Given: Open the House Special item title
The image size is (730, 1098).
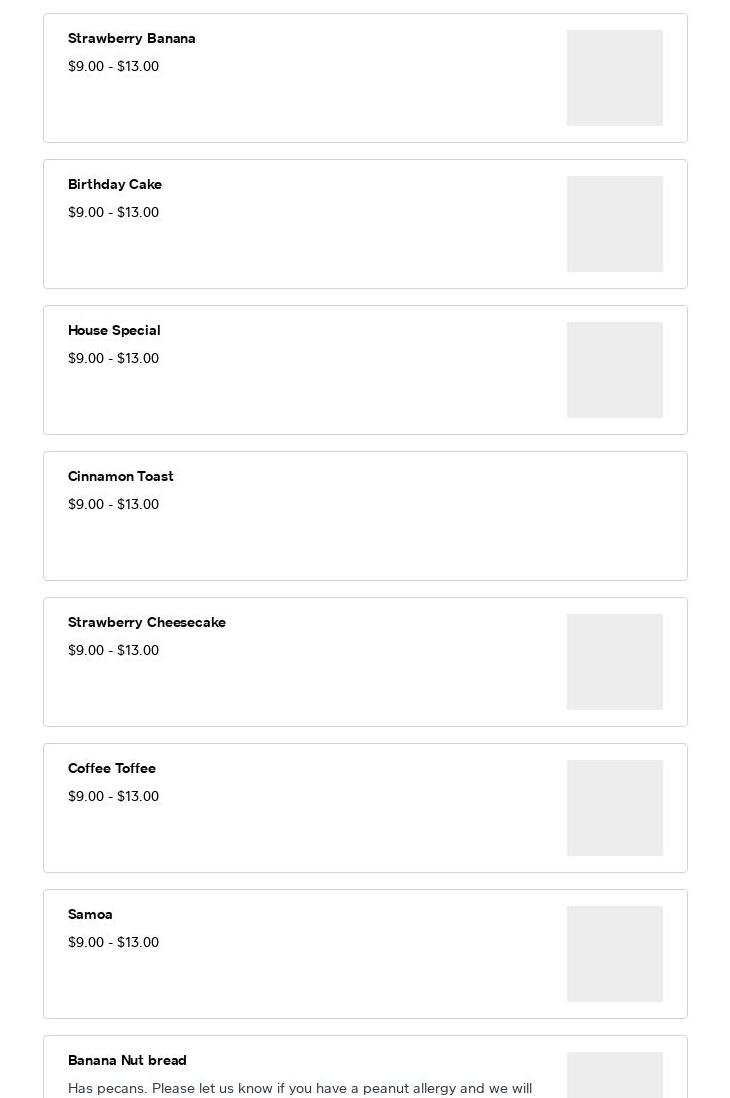Looking at the screenshot, I should point(113,330).
